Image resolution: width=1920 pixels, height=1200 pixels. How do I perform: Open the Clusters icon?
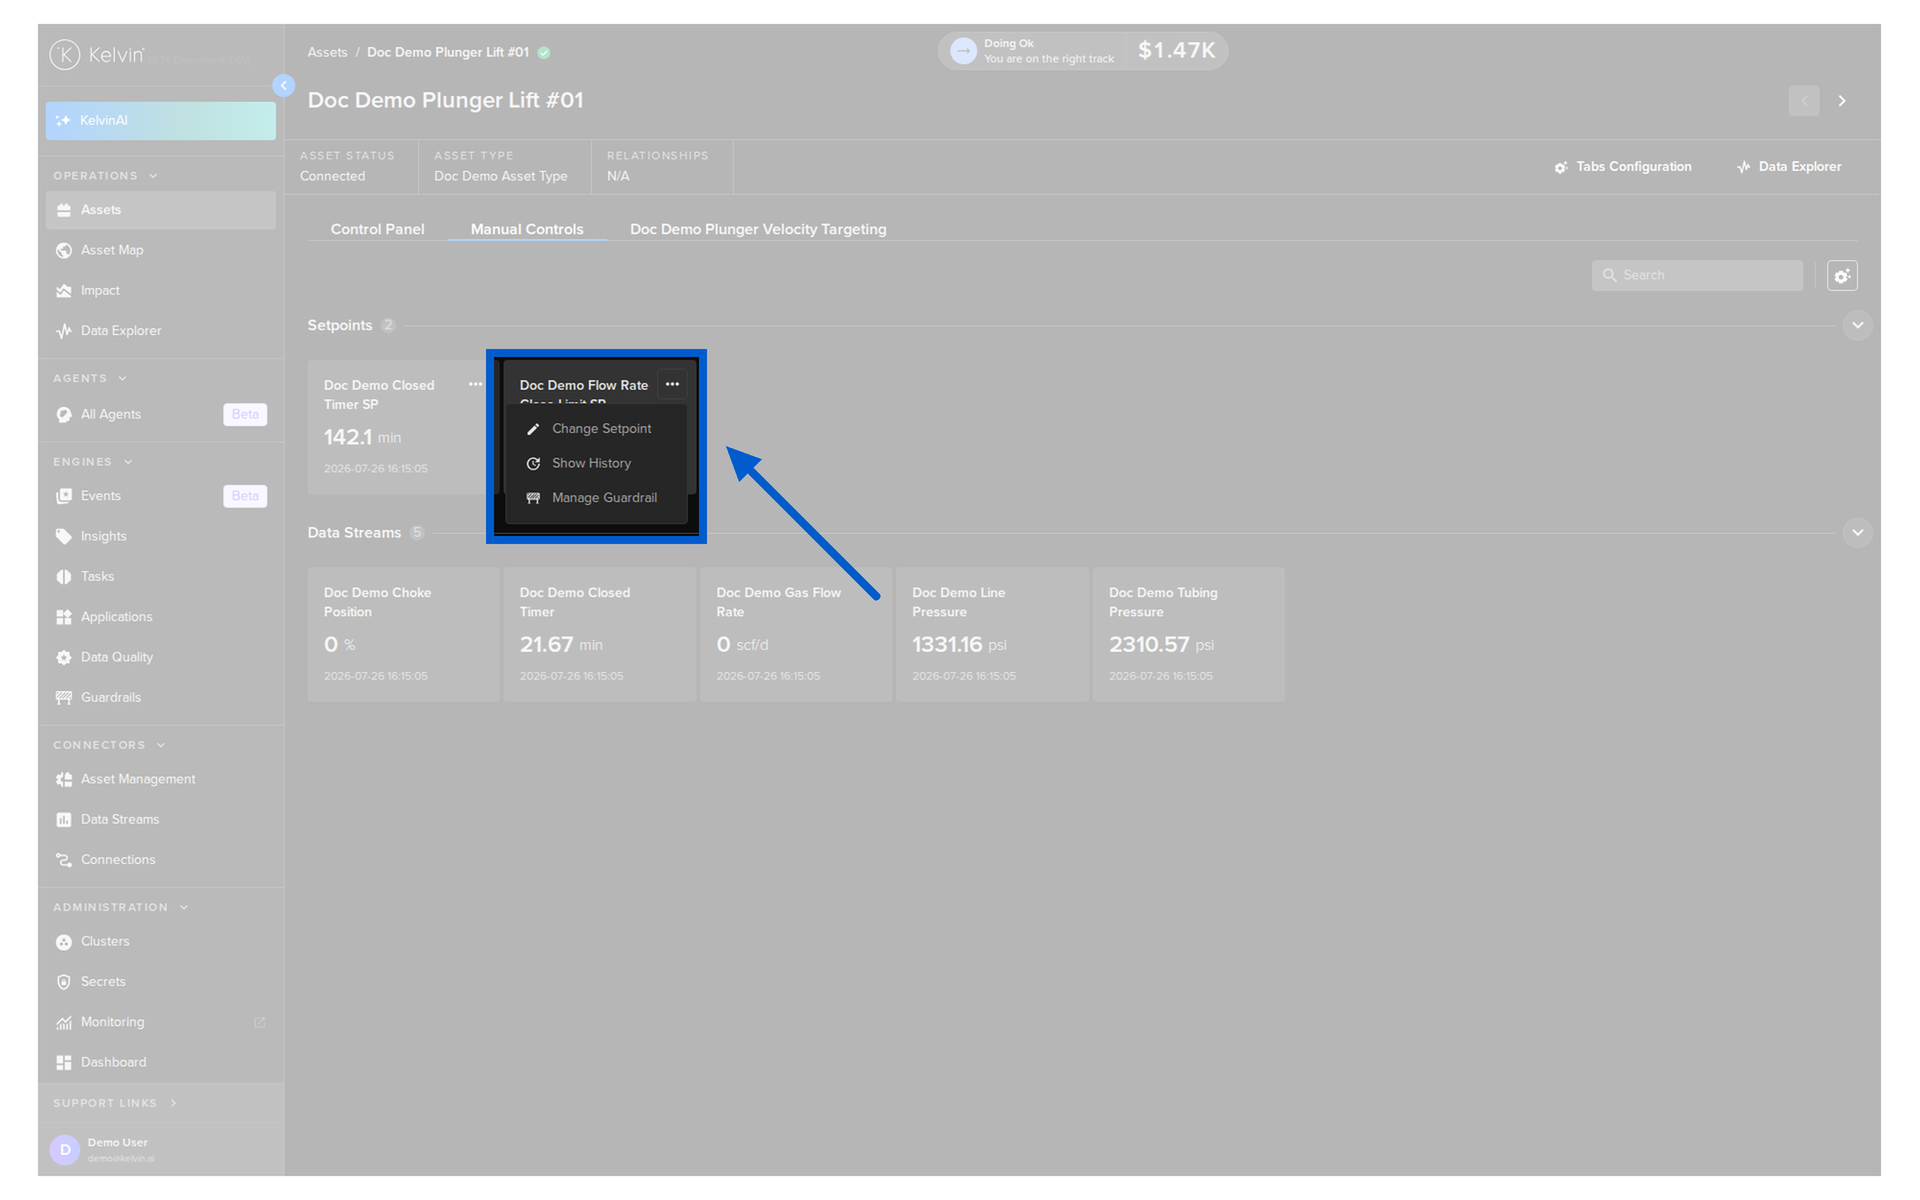(64, 942)
